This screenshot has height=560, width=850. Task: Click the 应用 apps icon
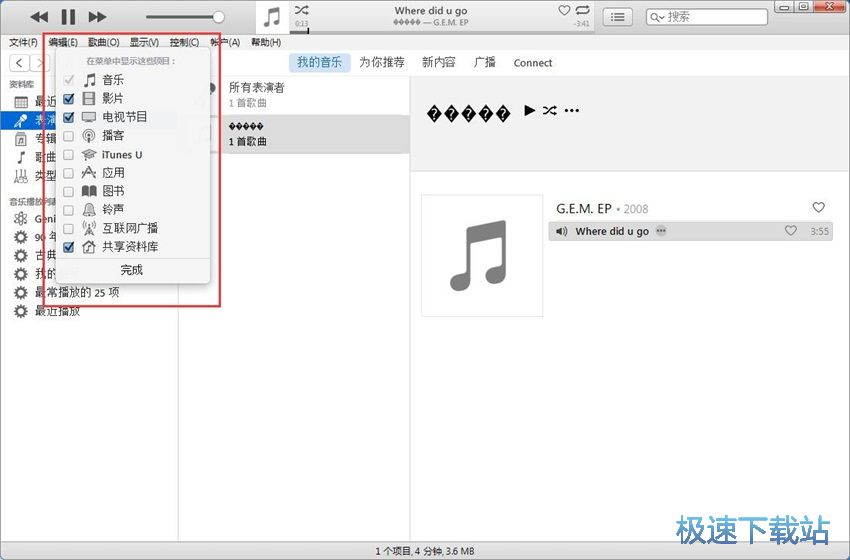tap(89, 172)
